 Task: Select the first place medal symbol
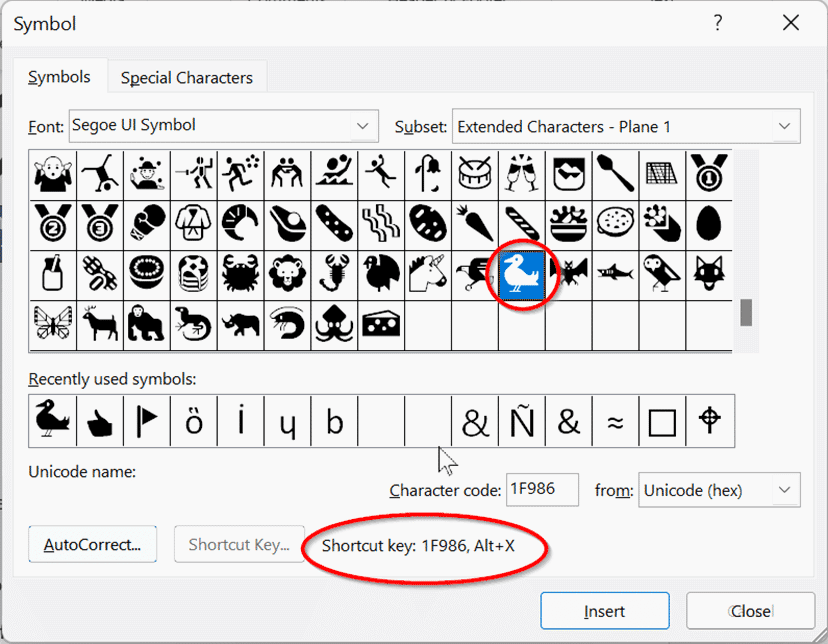[709, 174]
